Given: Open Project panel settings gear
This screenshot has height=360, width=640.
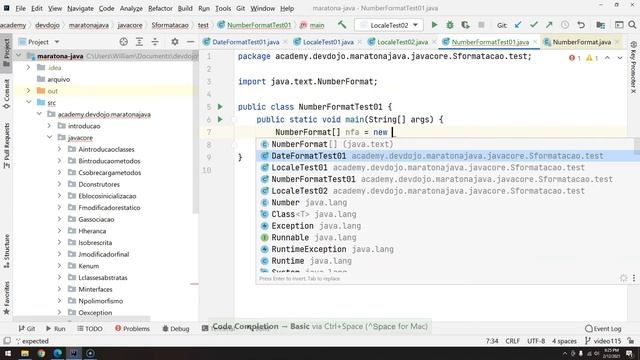Looking at the screenshot, I should pyautogui.click(x=175, y=42).
